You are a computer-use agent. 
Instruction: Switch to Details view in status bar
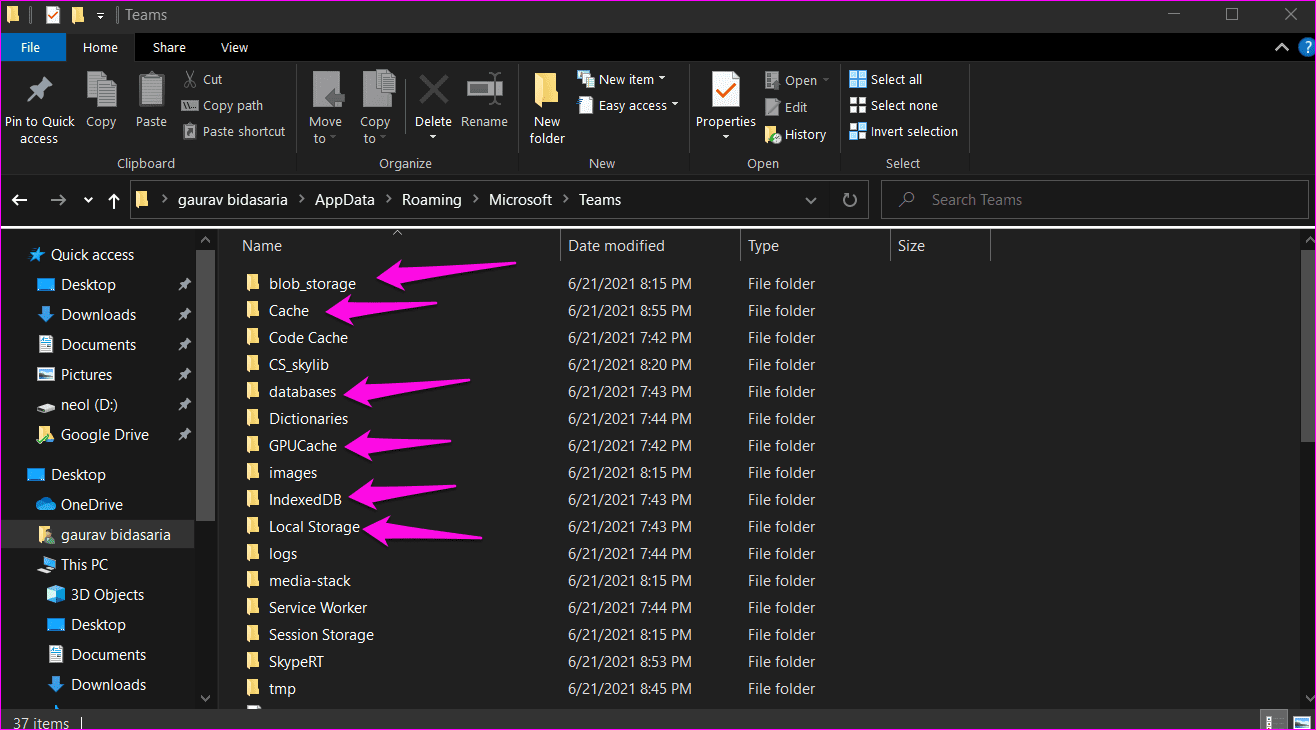point(1274,721)
